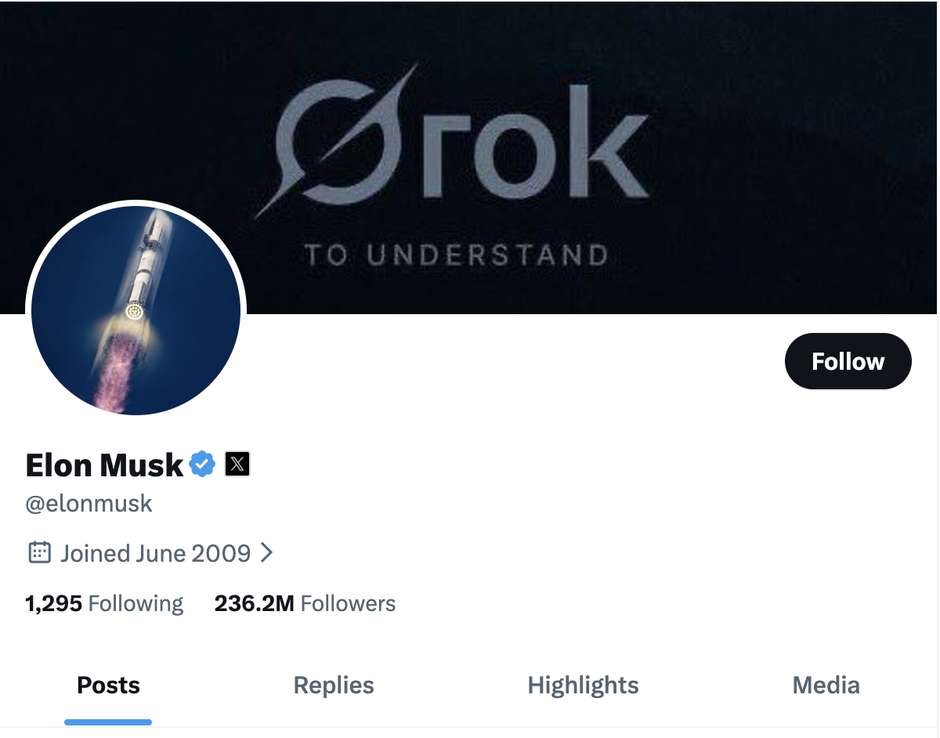Click the TO UNDERSTAND banner tagline
Image resolution: width=940 pixels, height=738 pixels.
coord(456,255)
